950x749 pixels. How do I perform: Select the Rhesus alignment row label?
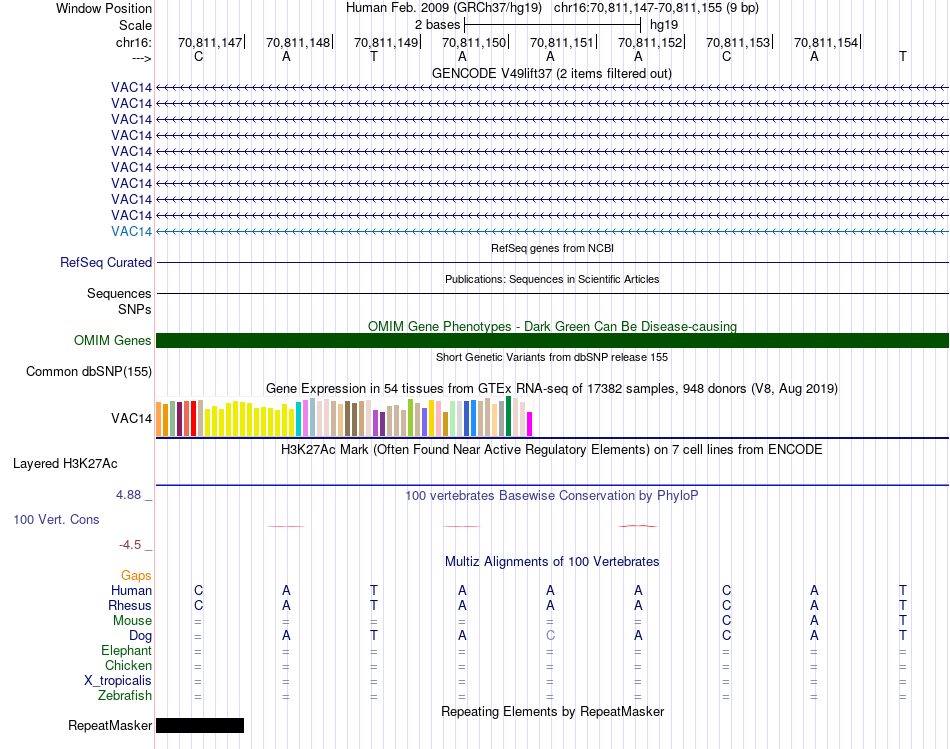pyautogui.click(x=130, y=605)
